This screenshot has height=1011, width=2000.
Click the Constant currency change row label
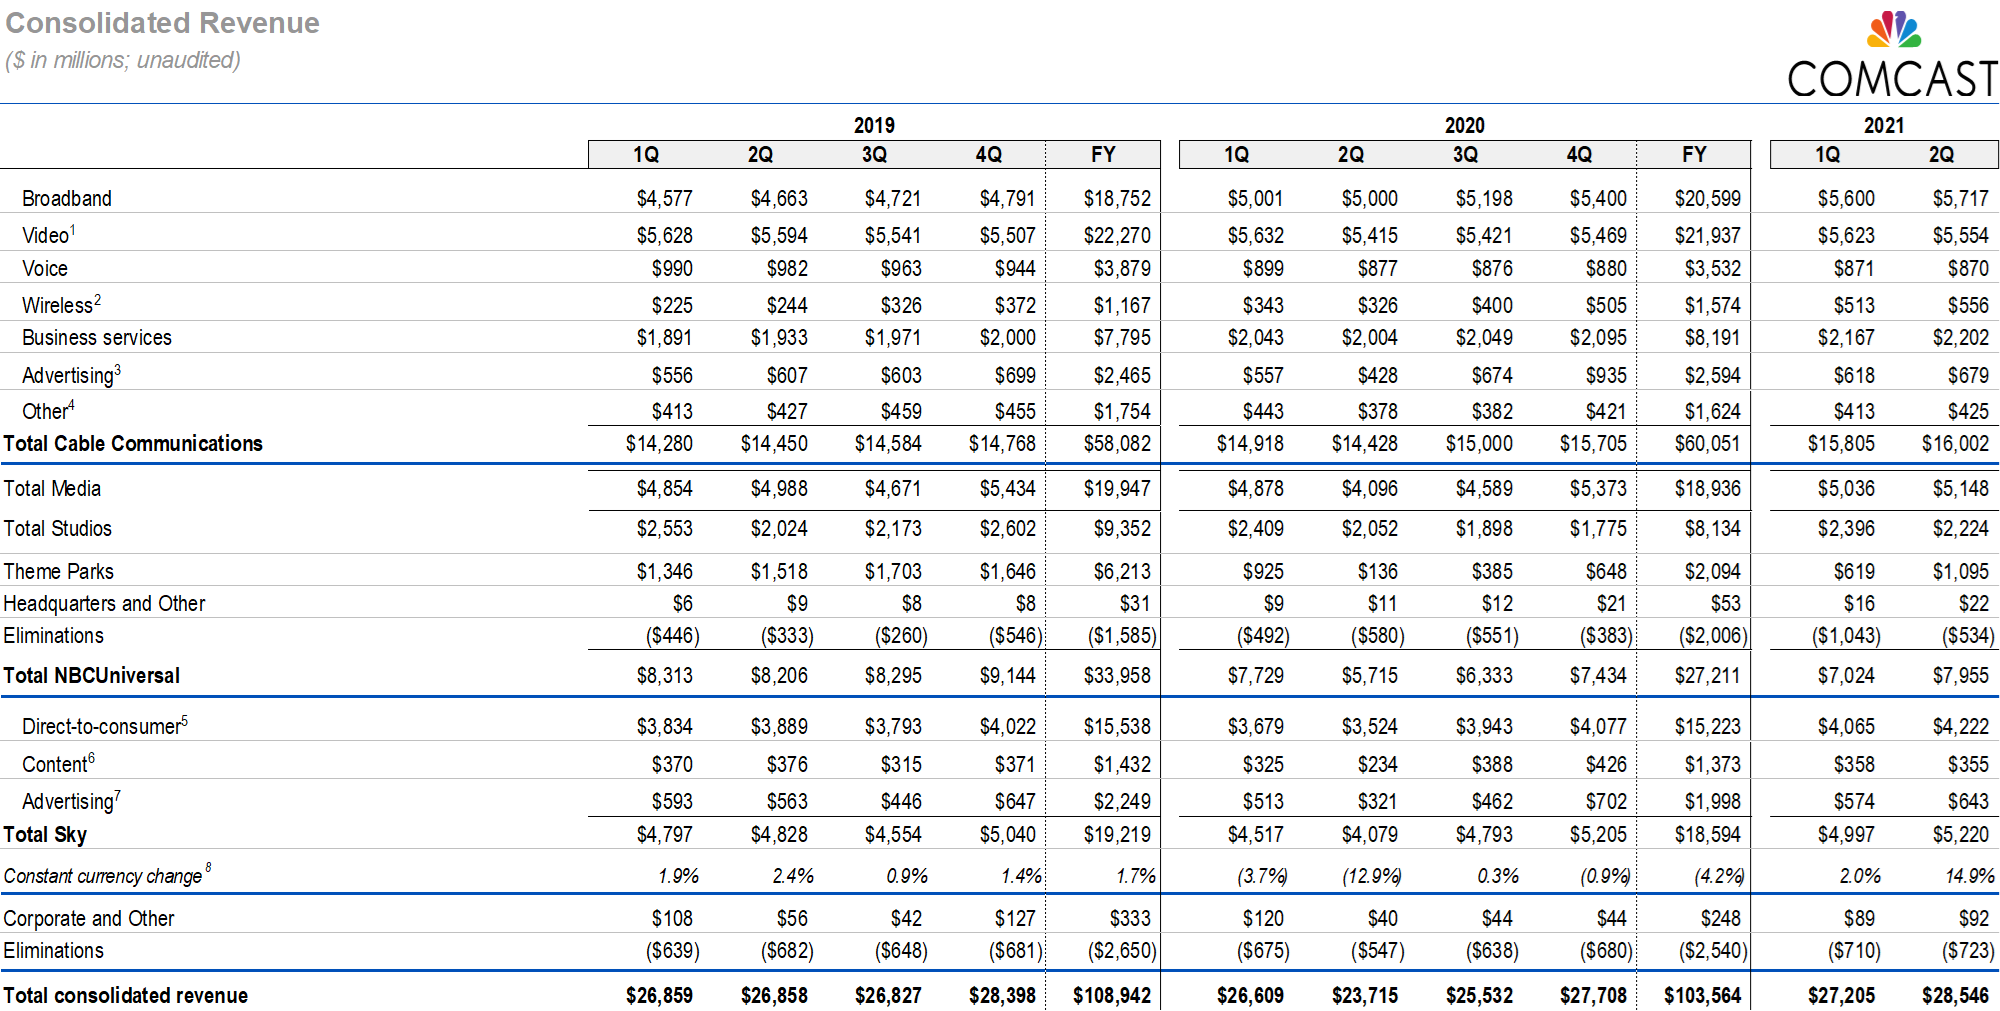(x=103, y=876)
